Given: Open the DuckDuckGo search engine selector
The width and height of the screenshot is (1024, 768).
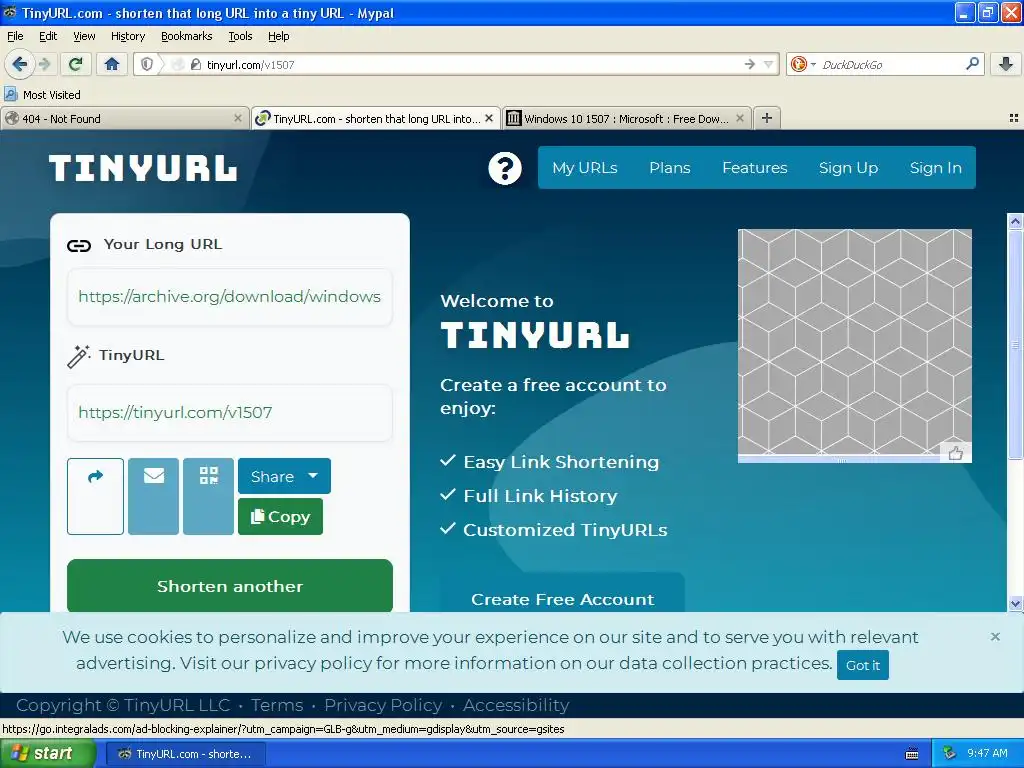Looking at the screenshot, I should pos(803,64).
